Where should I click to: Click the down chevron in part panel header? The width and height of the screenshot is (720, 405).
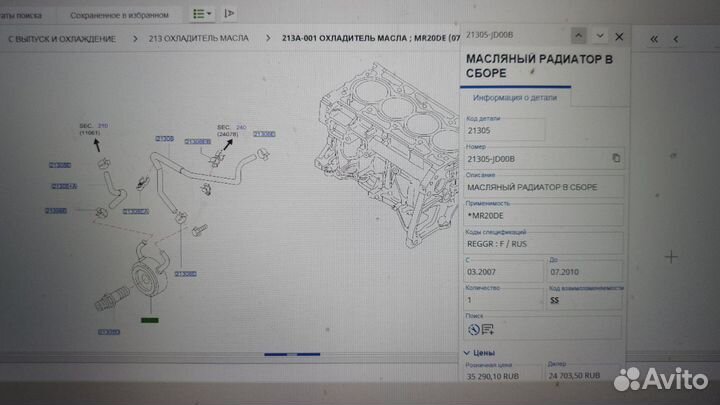(x=597, y=36)
